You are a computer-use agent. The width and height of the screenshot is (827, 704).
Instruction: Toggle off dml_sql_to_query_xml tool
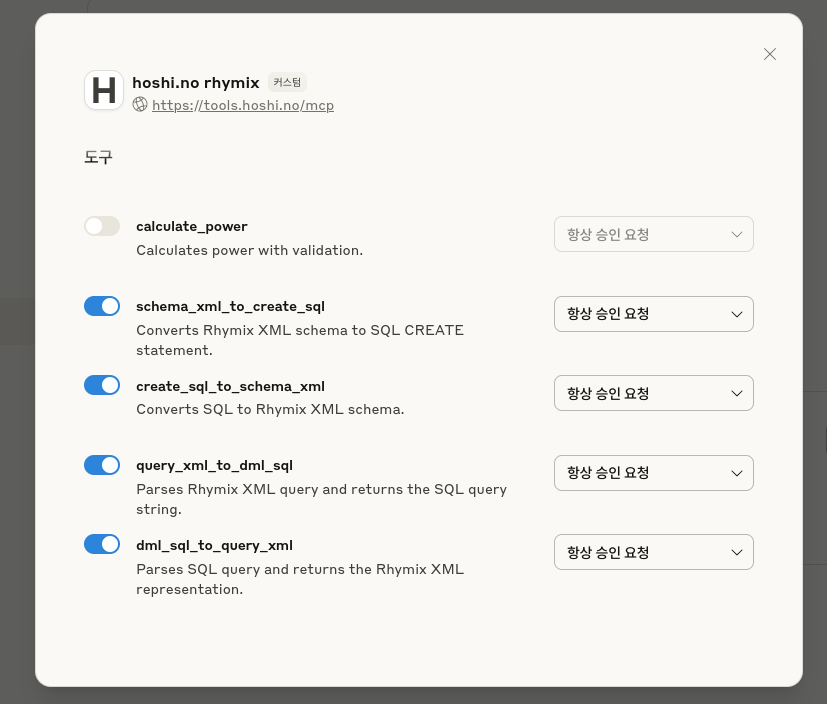tap(102, 544)
